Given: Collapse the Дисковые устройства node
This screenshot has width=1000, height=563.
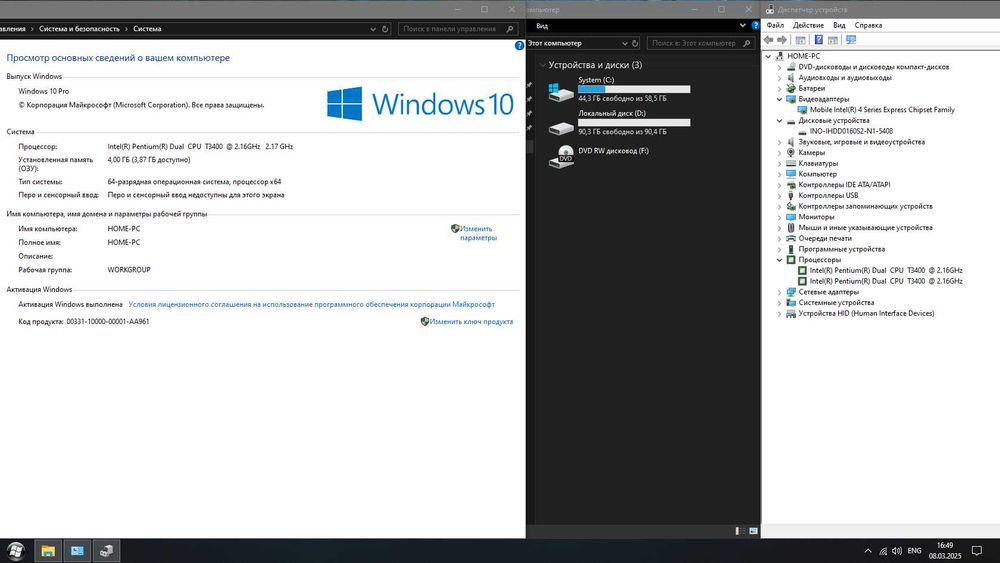Looking at the screenshot, I should pos(779,121).
